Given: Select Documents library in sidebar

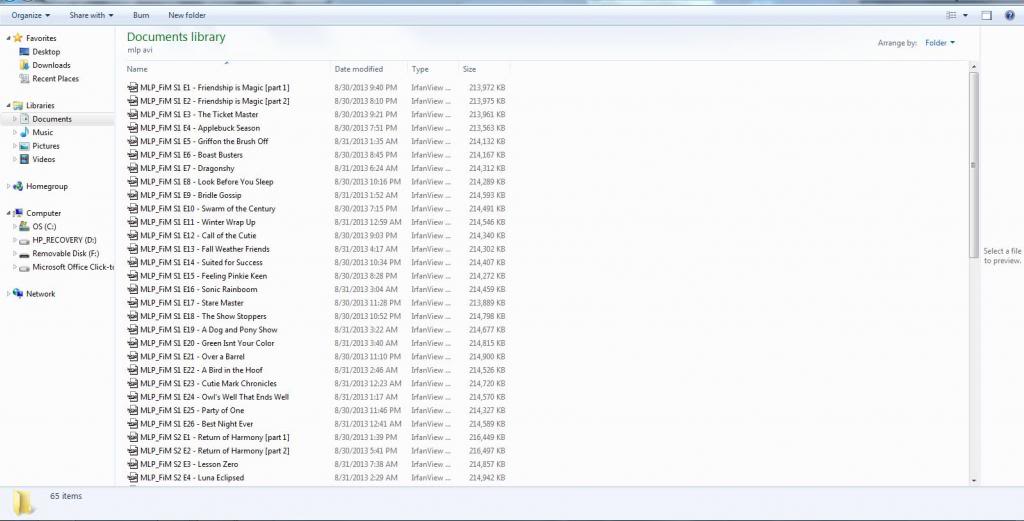Looking at the screenshot, I should click(x=52, y=119).
